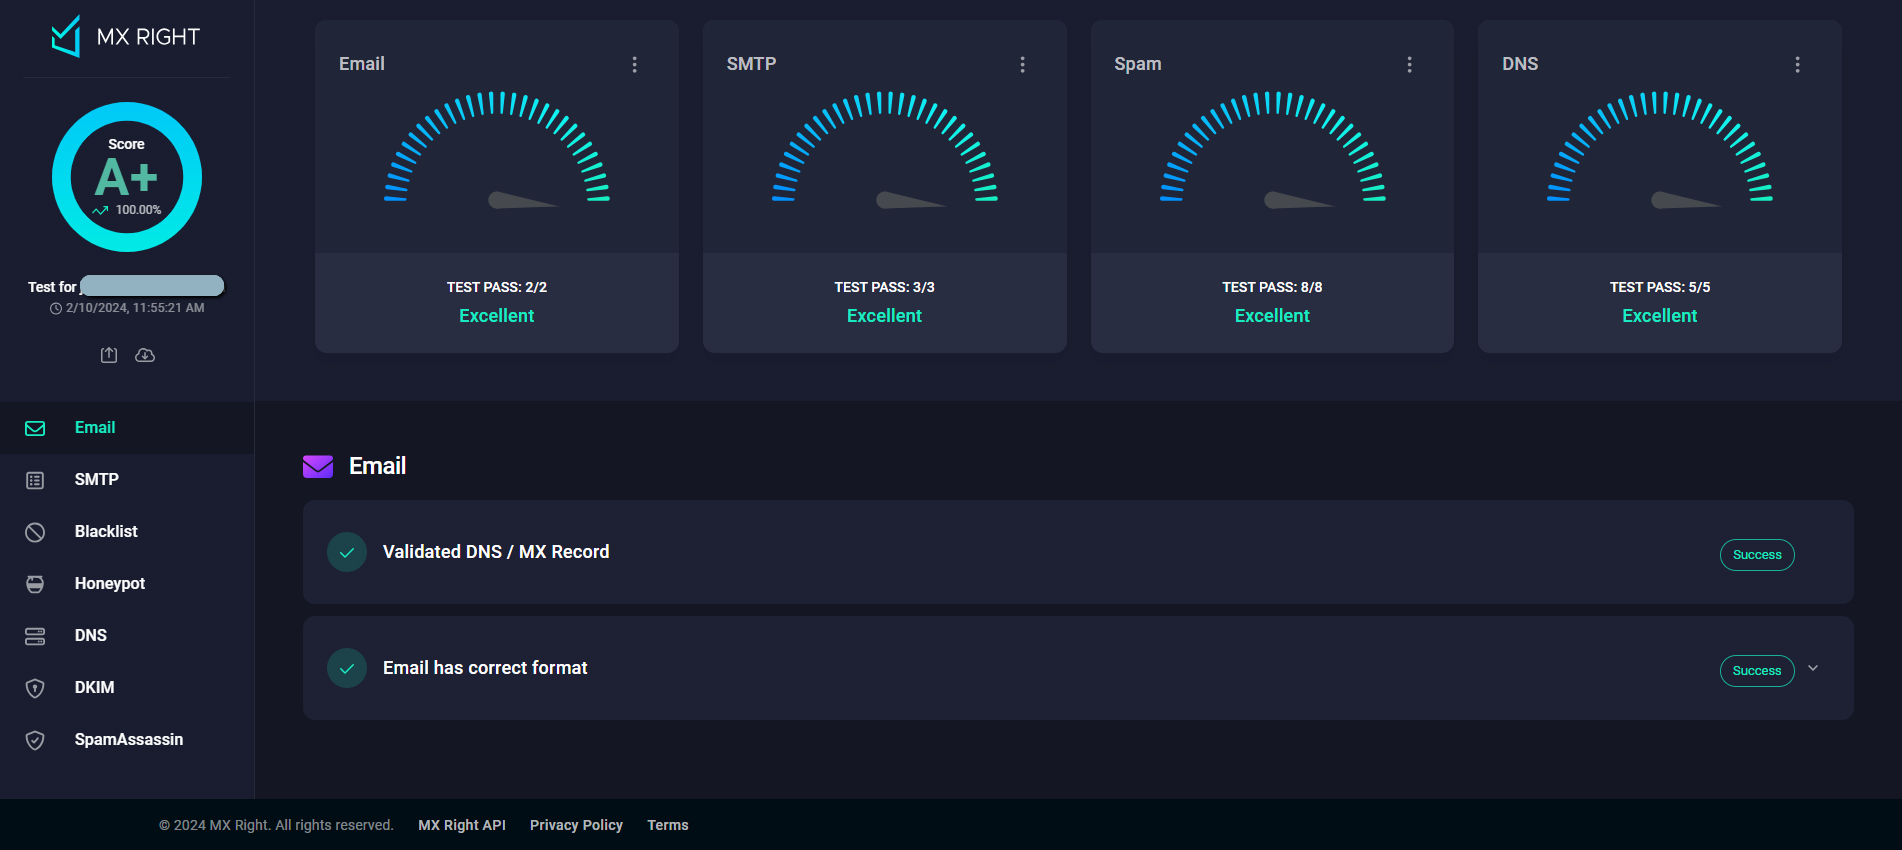Click the MX Right logo icon
The width and height of the screenshot is (1902, 850).
(x=66, y=36)
